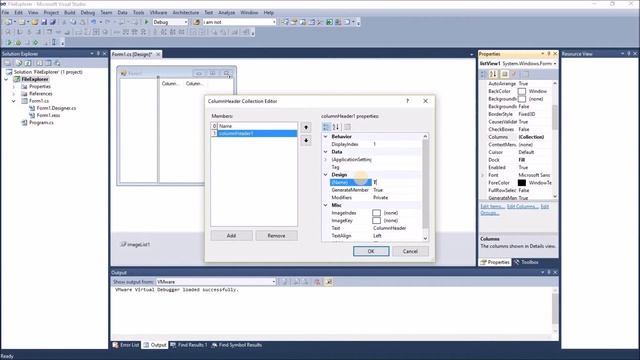Open the 'i am not' search dropdown
The height and width of the screenshot is (360, 640).
coord(274,22)
